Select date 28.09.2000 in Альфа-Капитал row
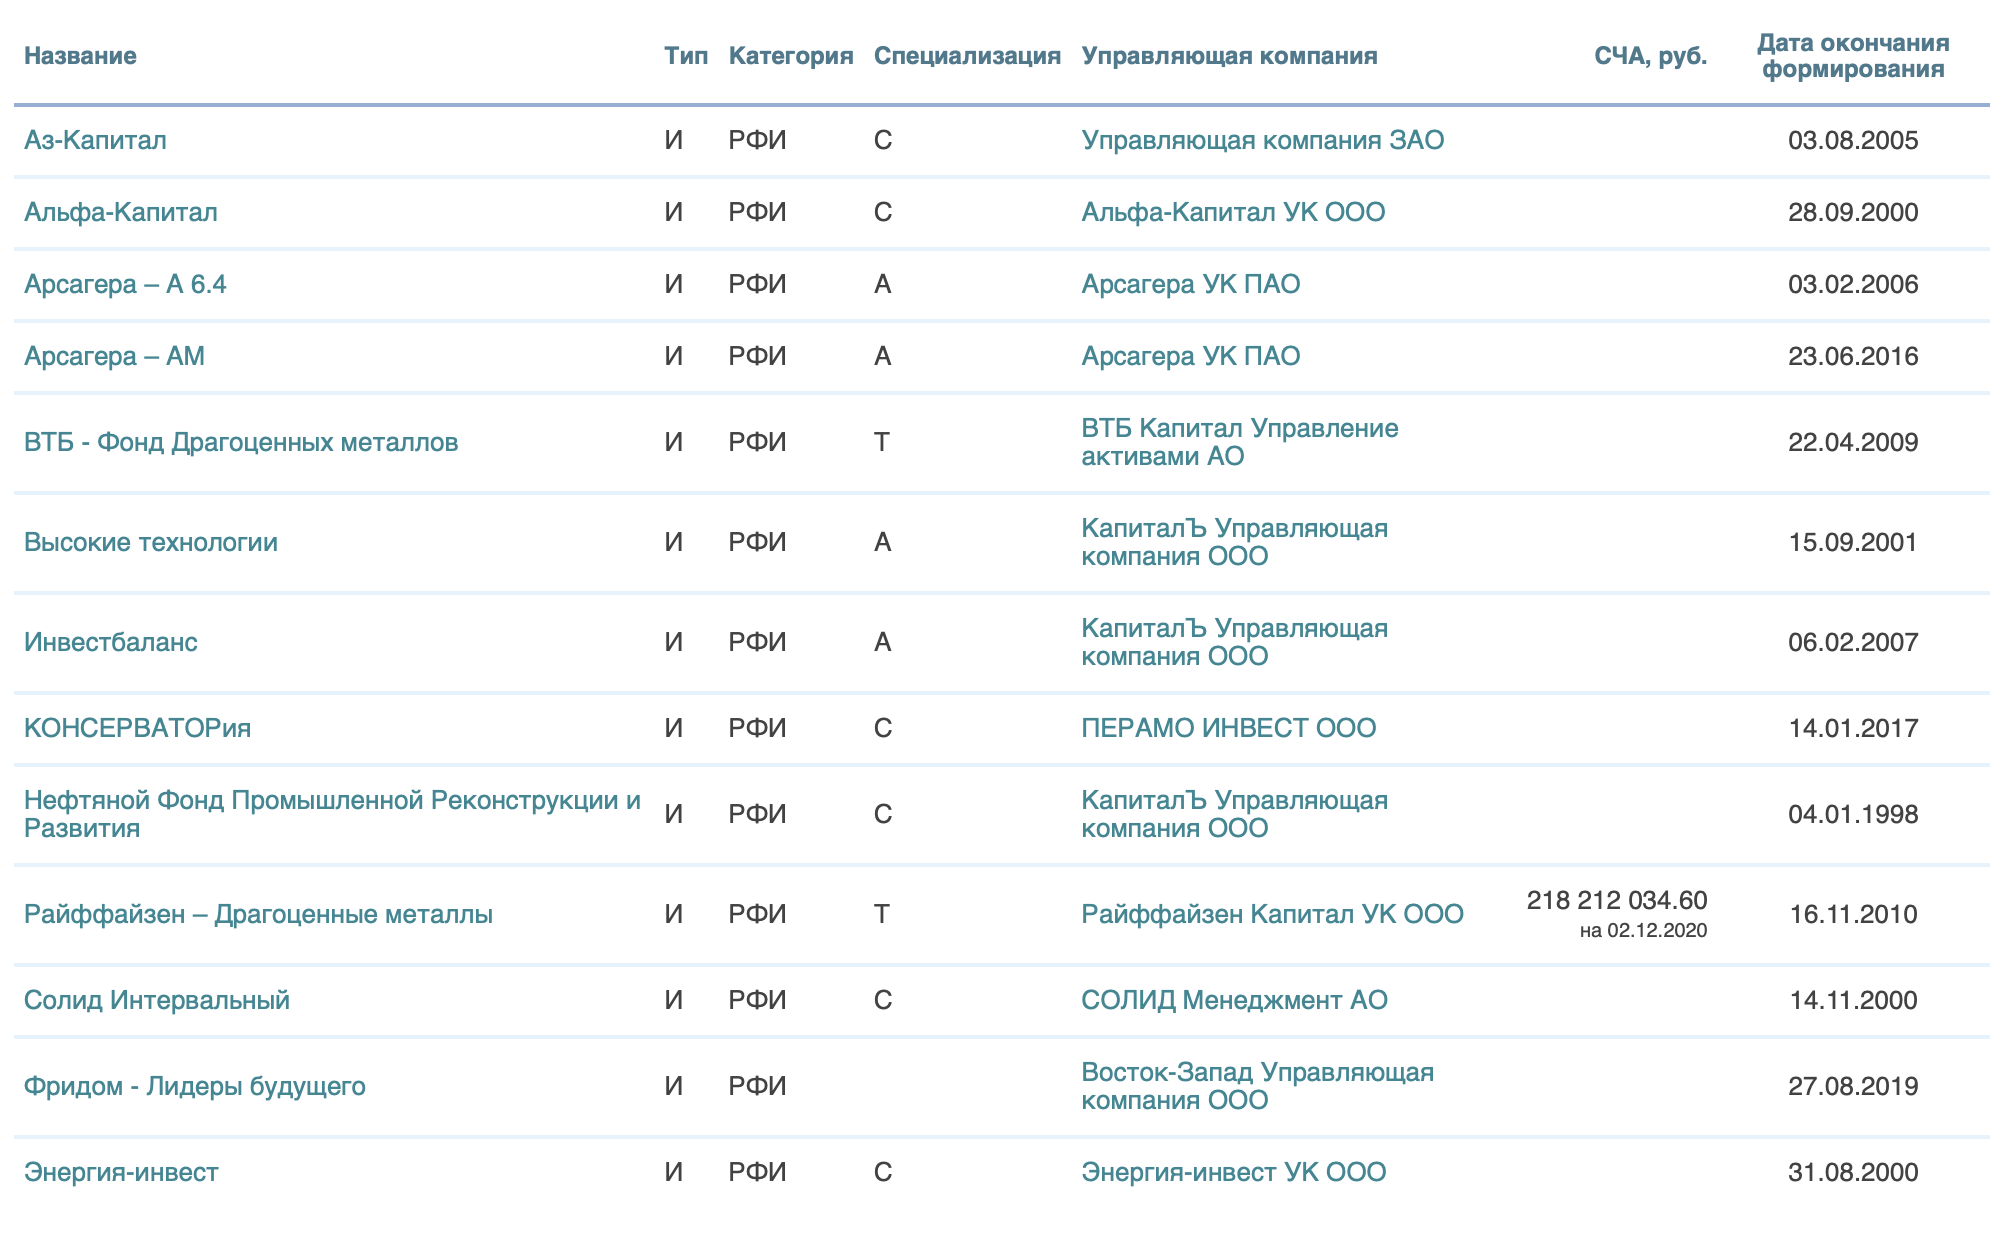Viewport: 1998px width, 1246px height. tap(1853, 212)
